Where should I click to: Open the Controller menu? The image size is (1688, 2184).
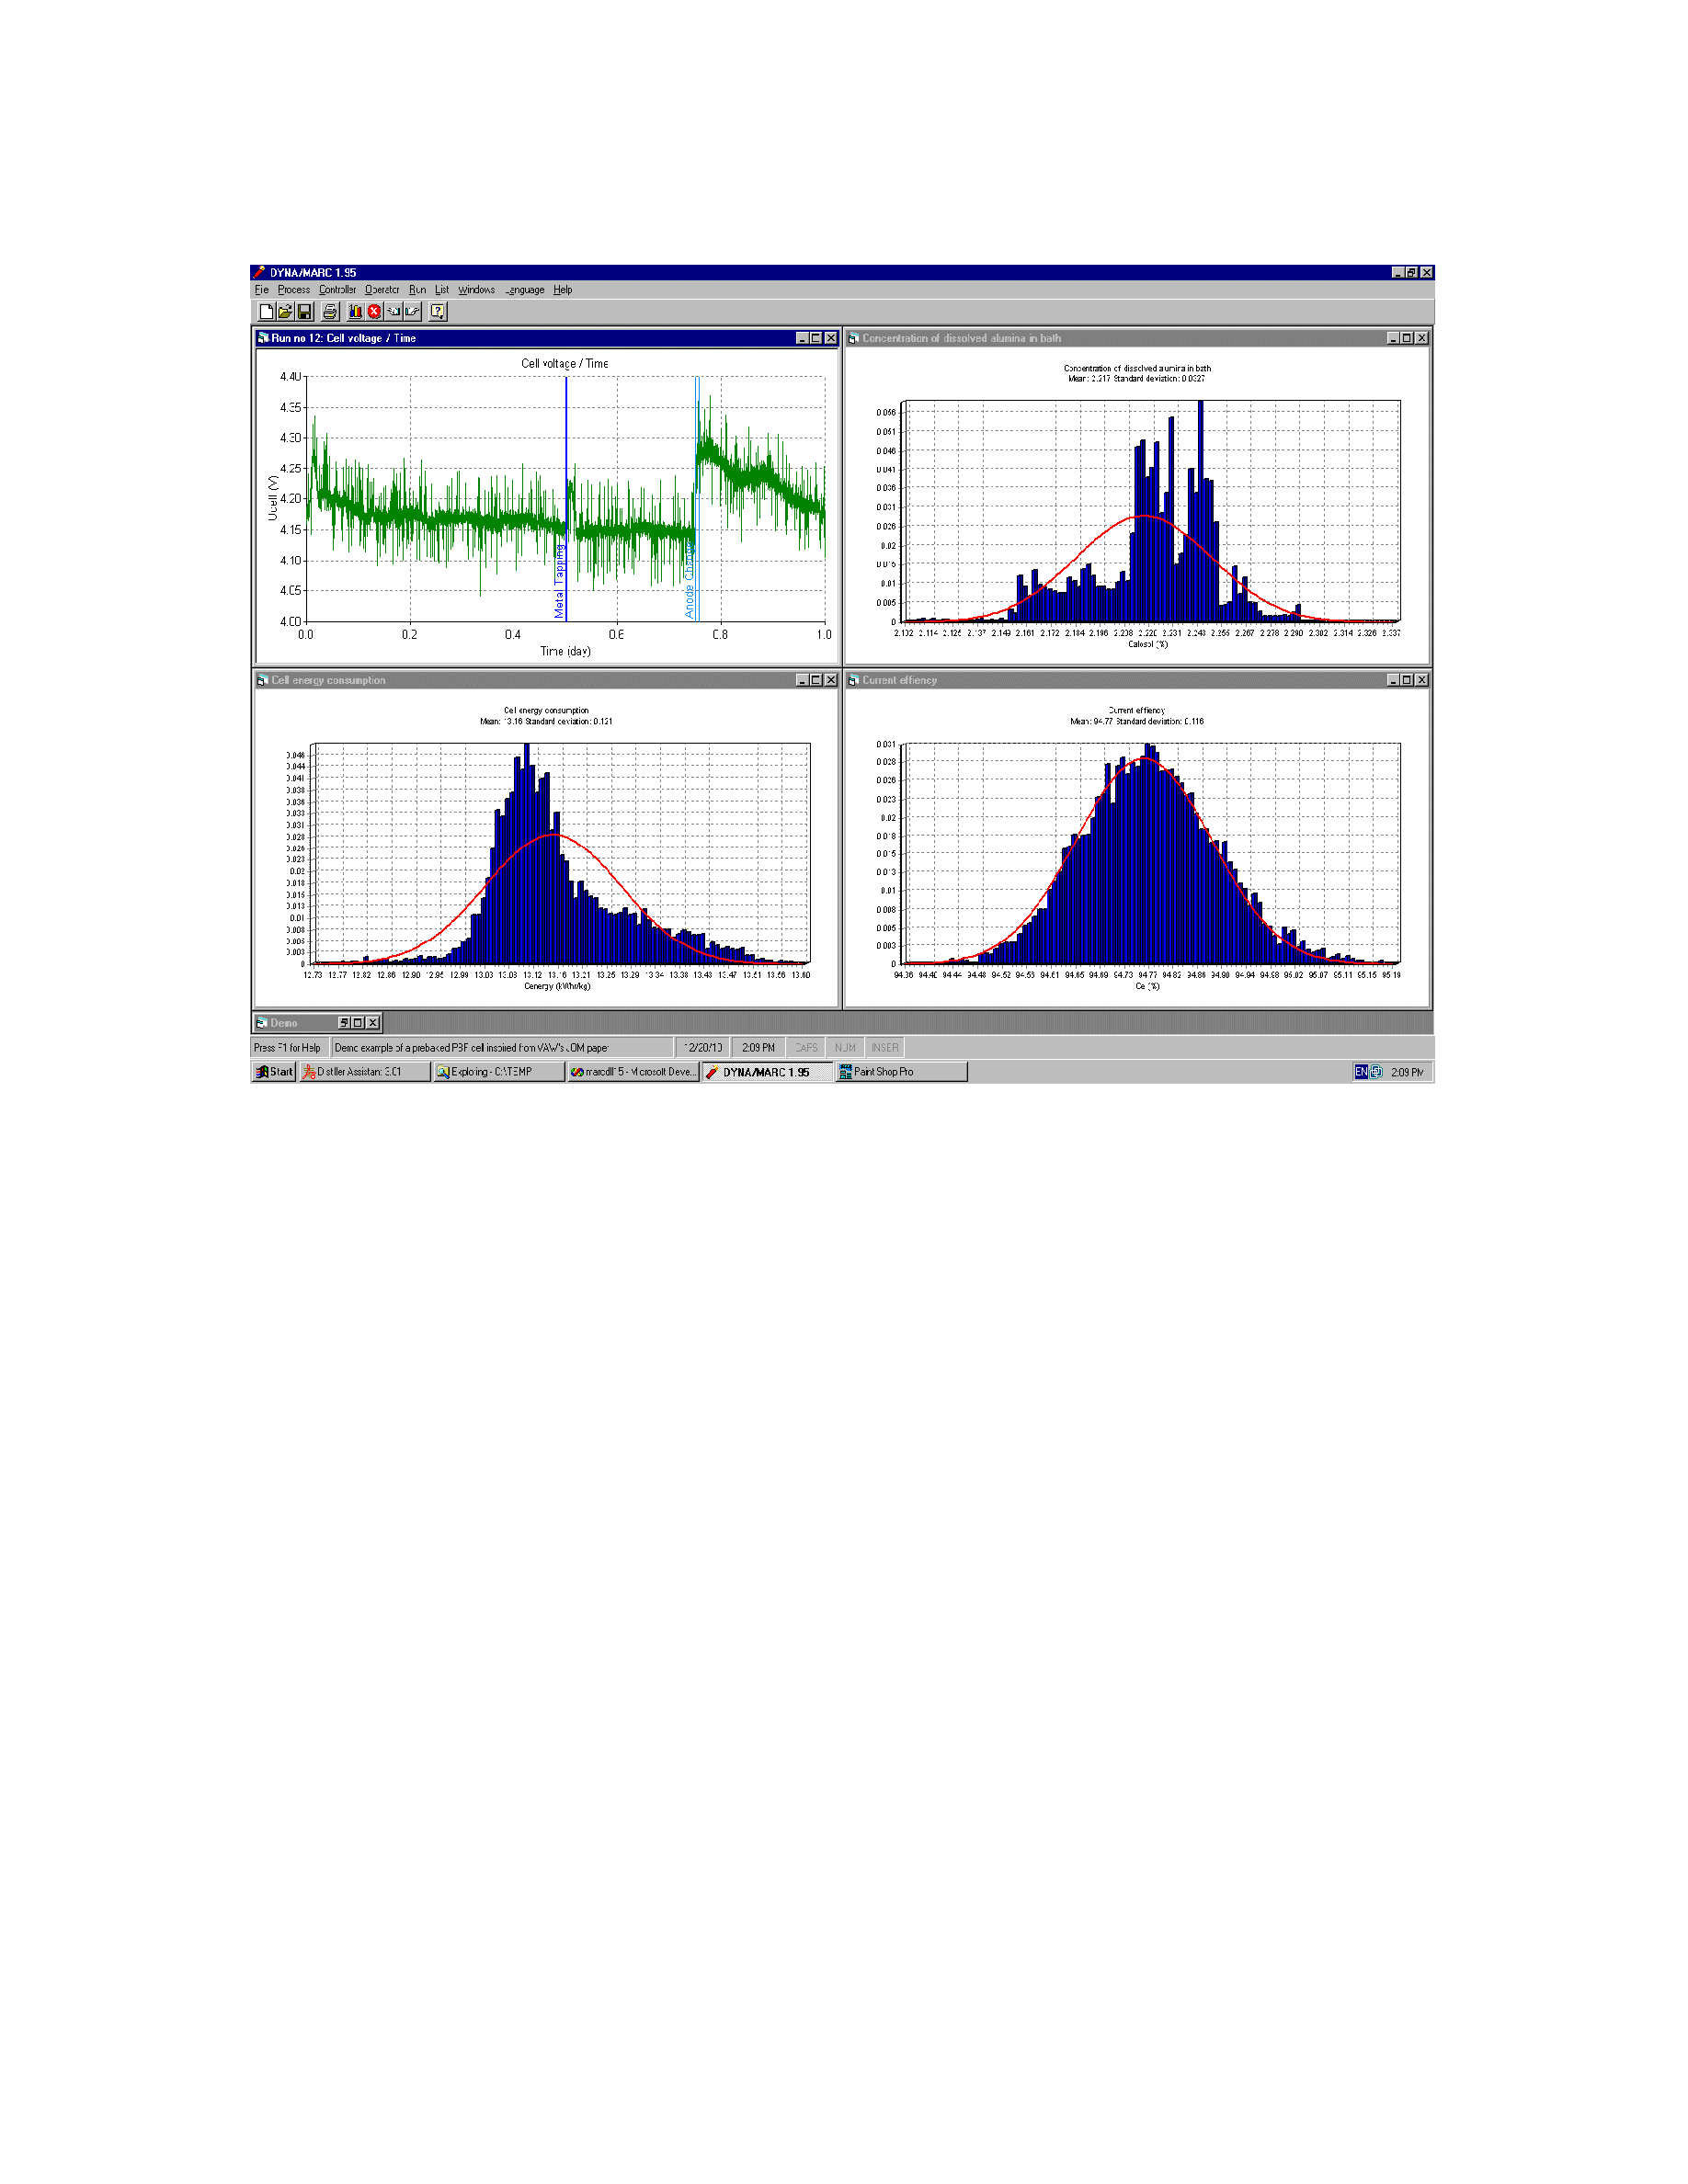(x=337, y=290)
